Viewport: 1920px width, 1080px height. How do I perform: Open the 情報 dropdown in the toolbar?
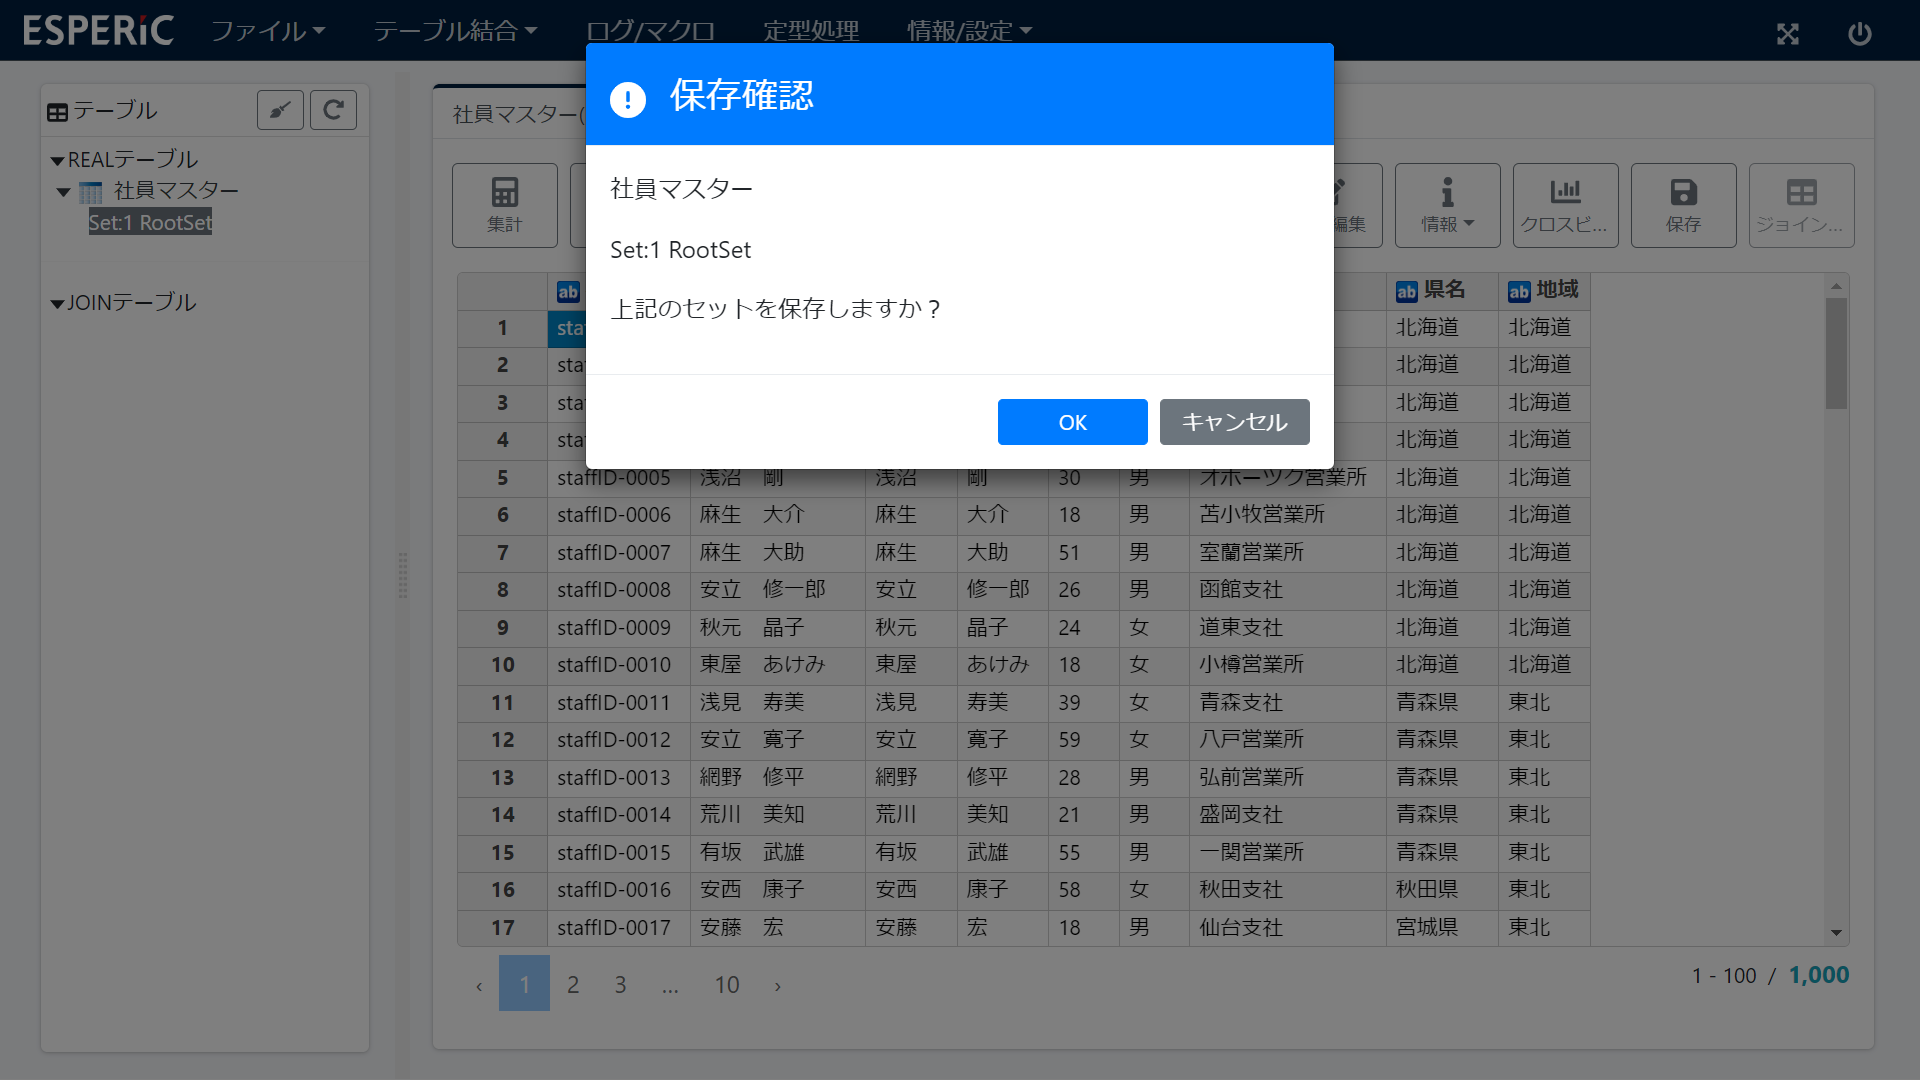tap(1446, 205)
